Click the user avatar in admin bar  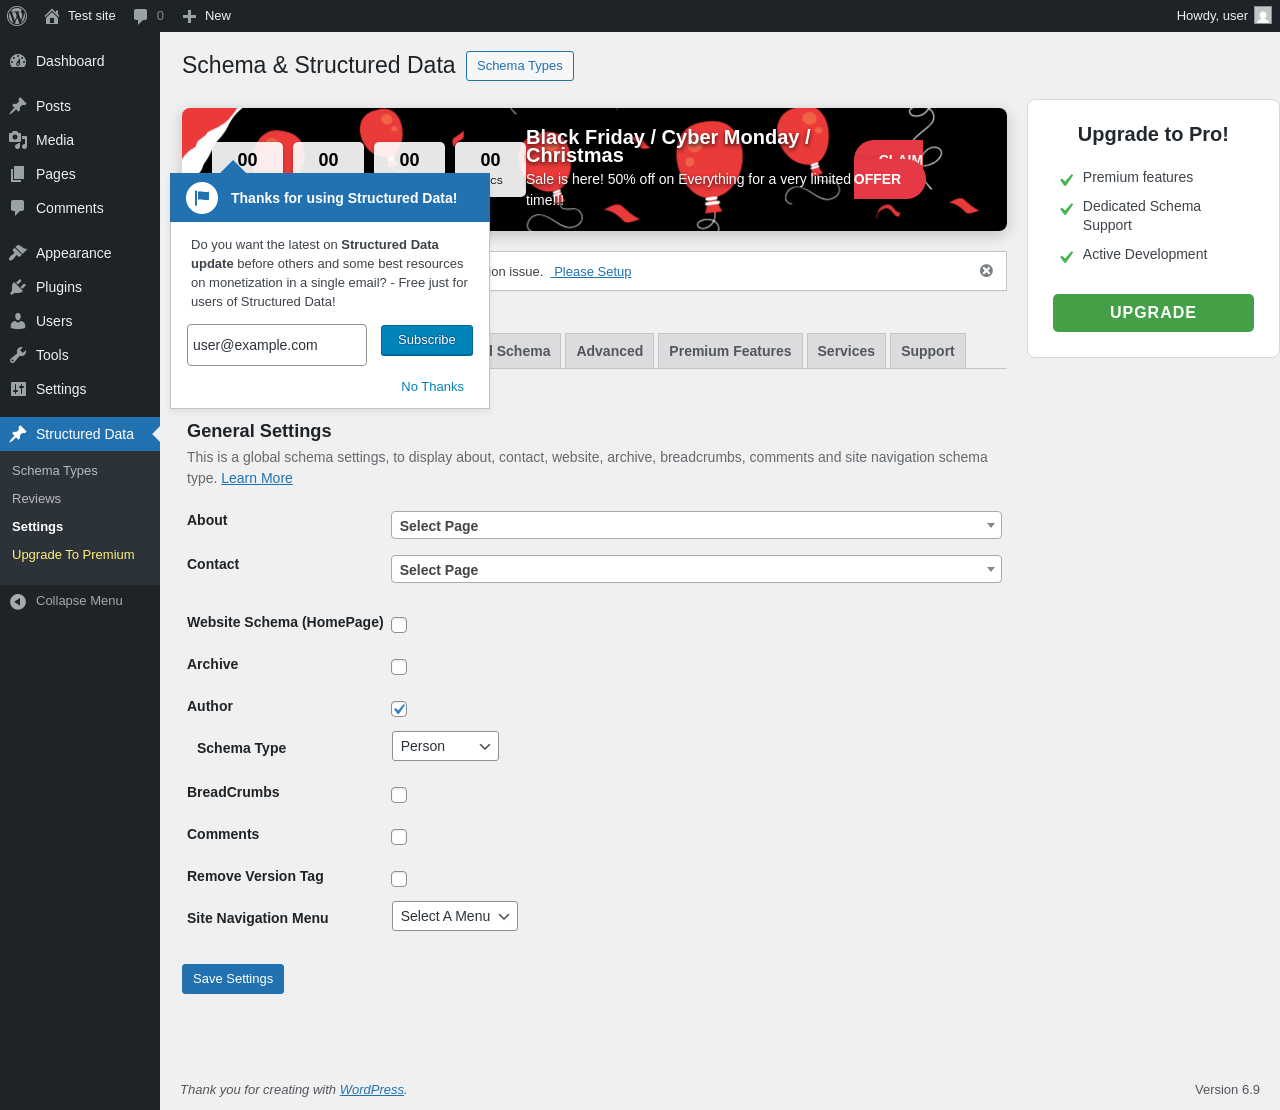1263,16
